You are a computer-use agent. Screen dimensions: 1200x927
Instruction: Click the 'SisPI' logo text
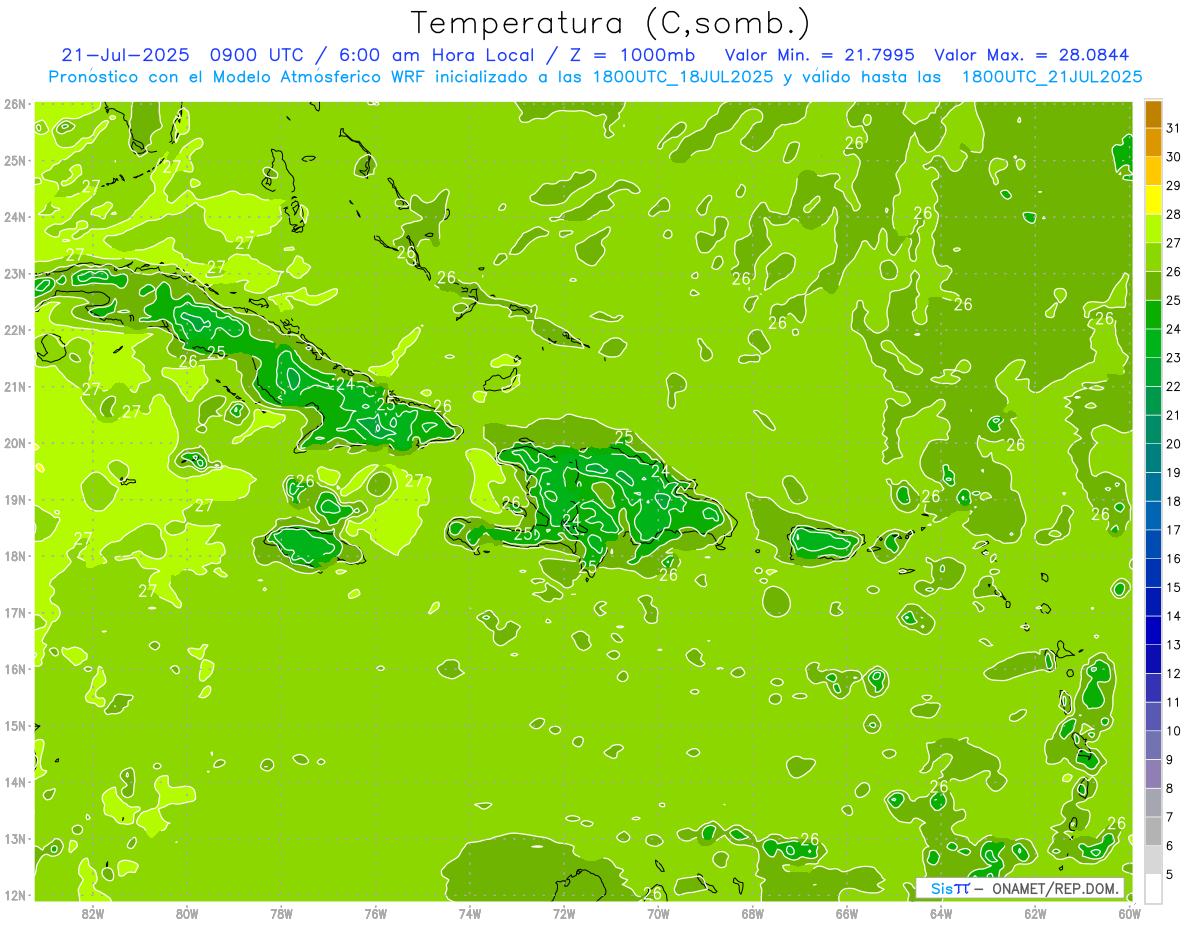click(950, 888)
